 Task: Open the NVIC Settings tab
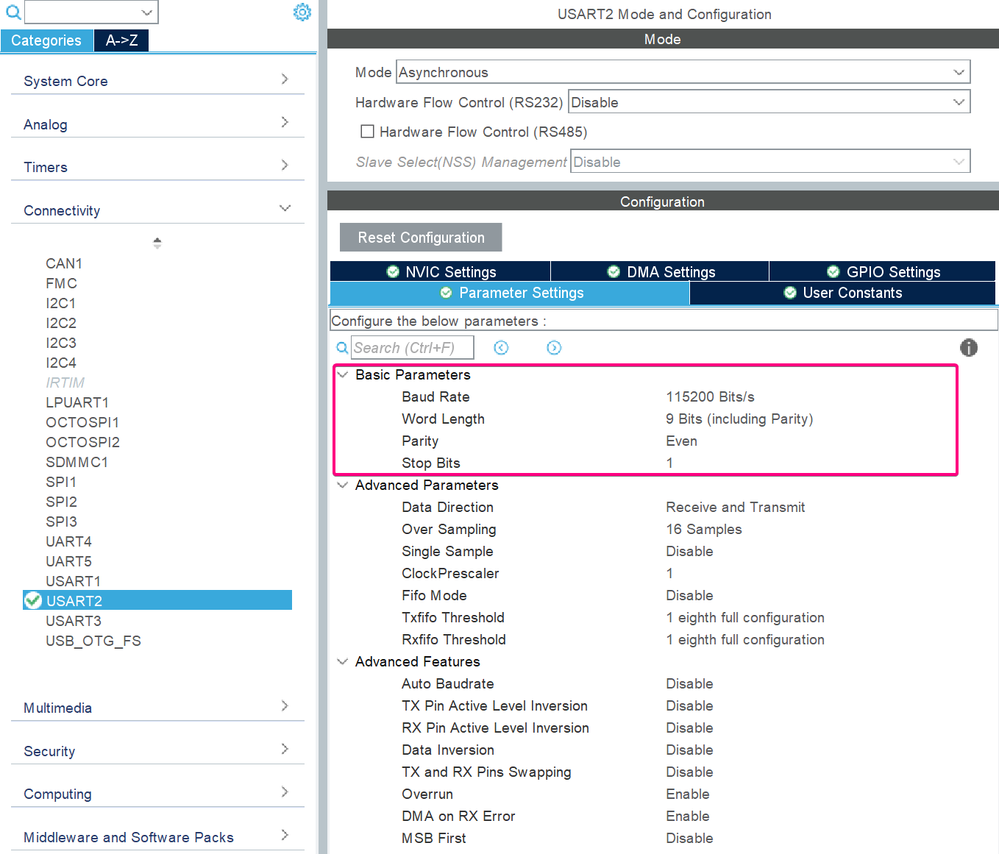pos(440,271)
